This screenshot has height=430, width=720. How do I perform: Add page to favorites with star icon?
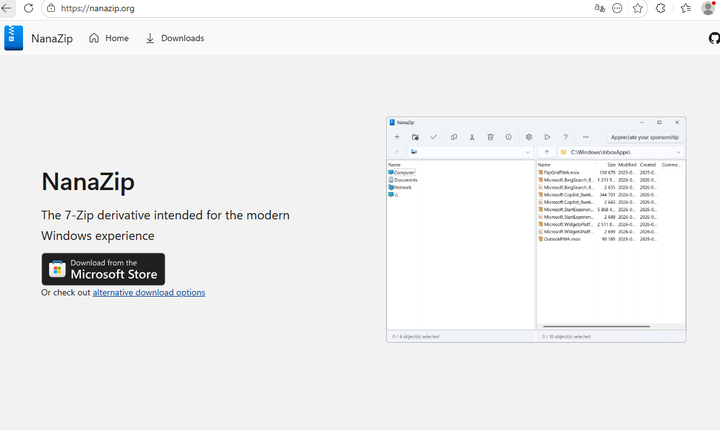click(637, 8)
